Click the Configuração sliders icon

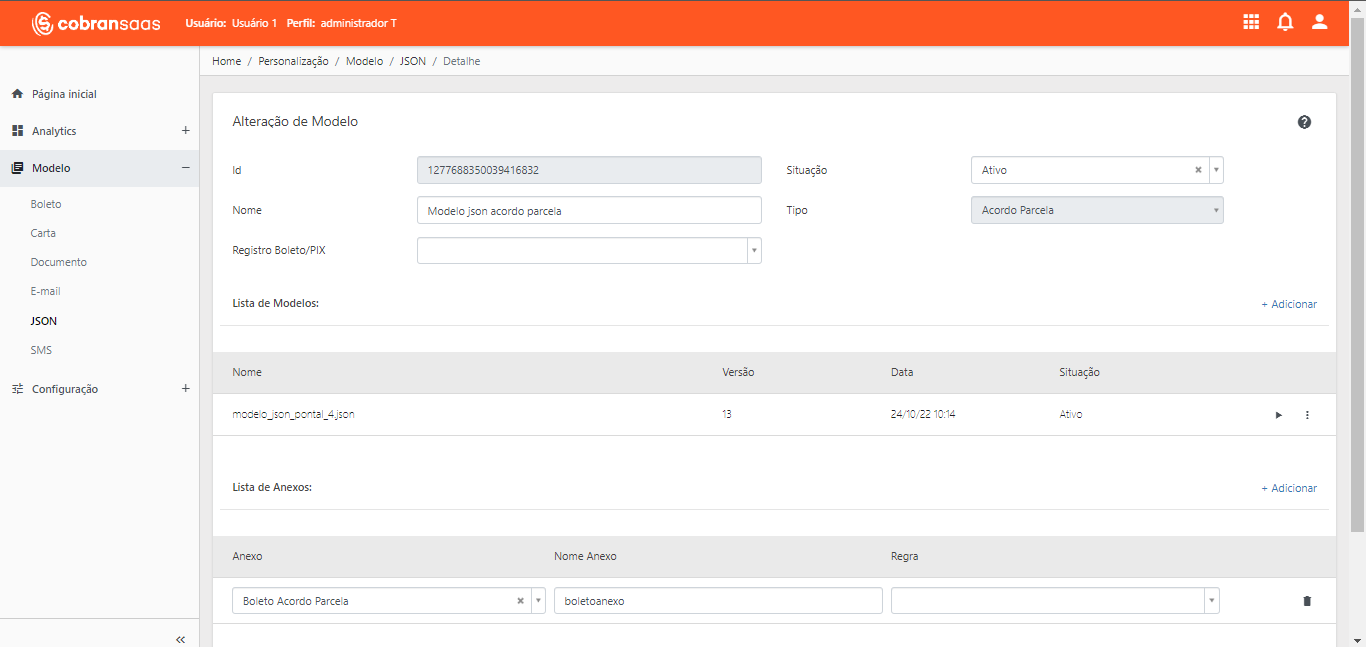[x=17, y=389]
